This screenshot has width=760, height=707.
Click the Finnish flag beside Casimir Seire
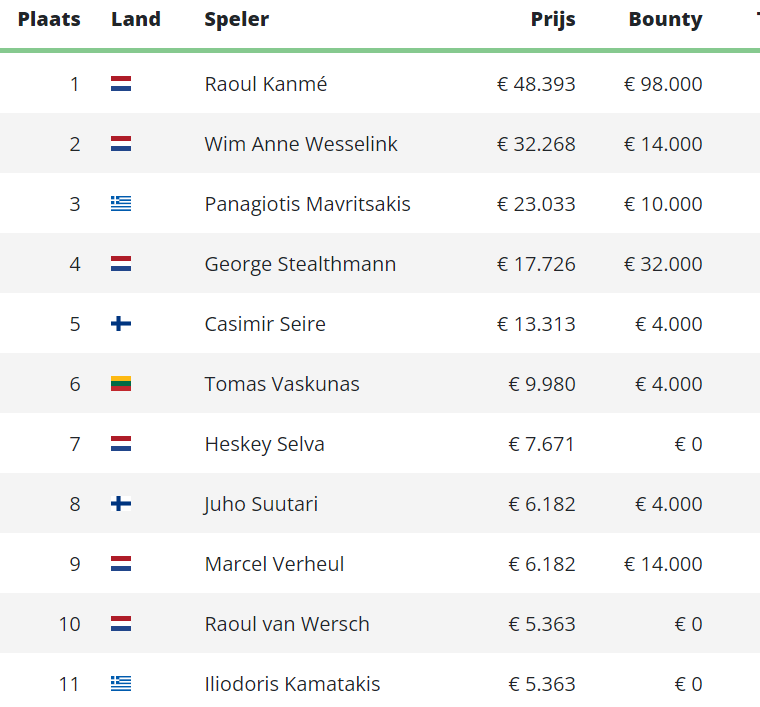pyautogui.click(x=121, y=324)
